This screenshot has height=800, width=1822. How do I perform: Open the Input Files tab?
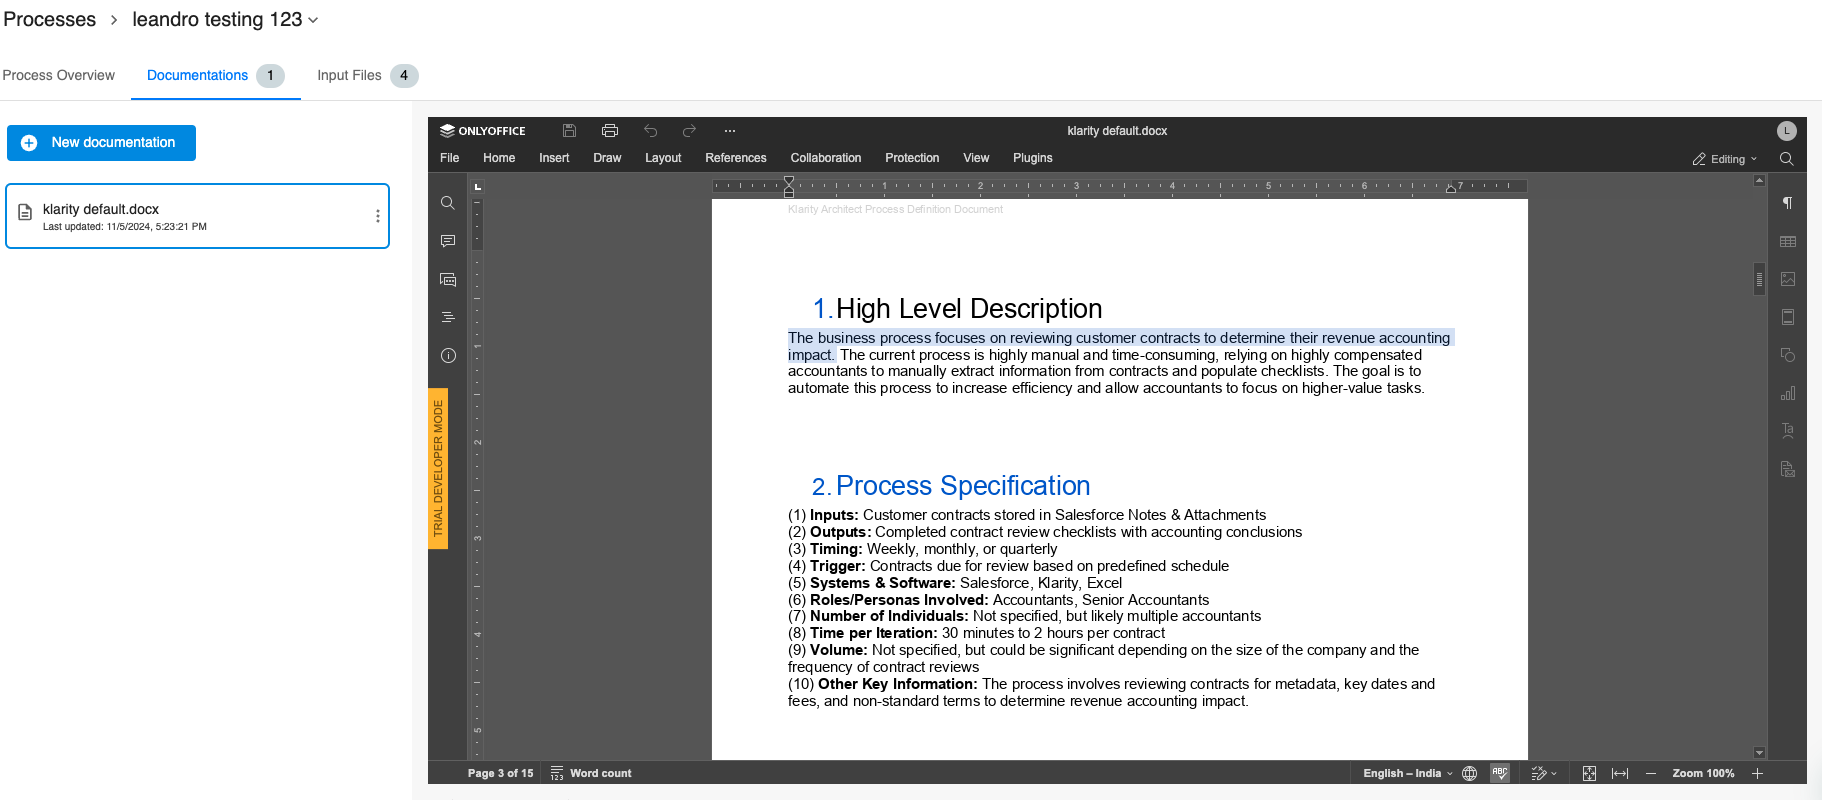[367, 75]
